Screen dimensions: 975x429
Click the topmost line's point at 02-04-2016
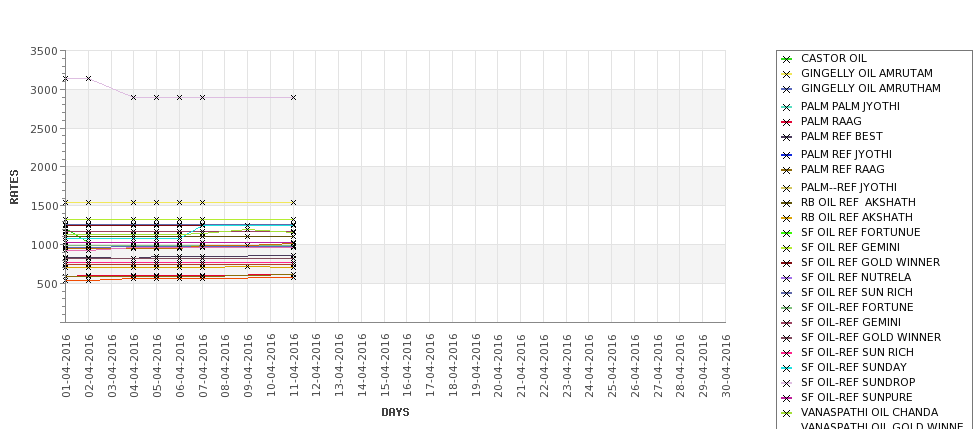88,79
